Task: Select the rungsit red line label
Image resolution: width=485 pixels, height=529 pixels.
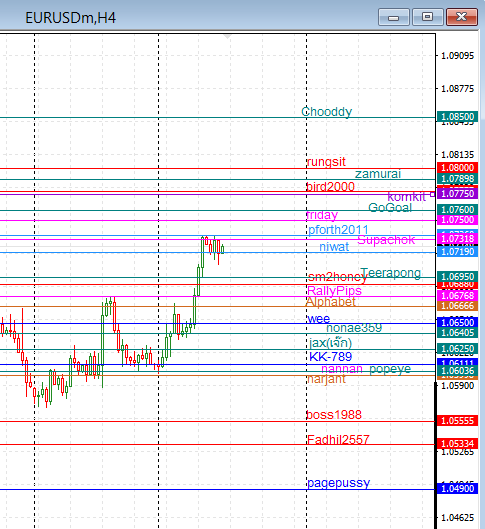Action: point(326,162)
